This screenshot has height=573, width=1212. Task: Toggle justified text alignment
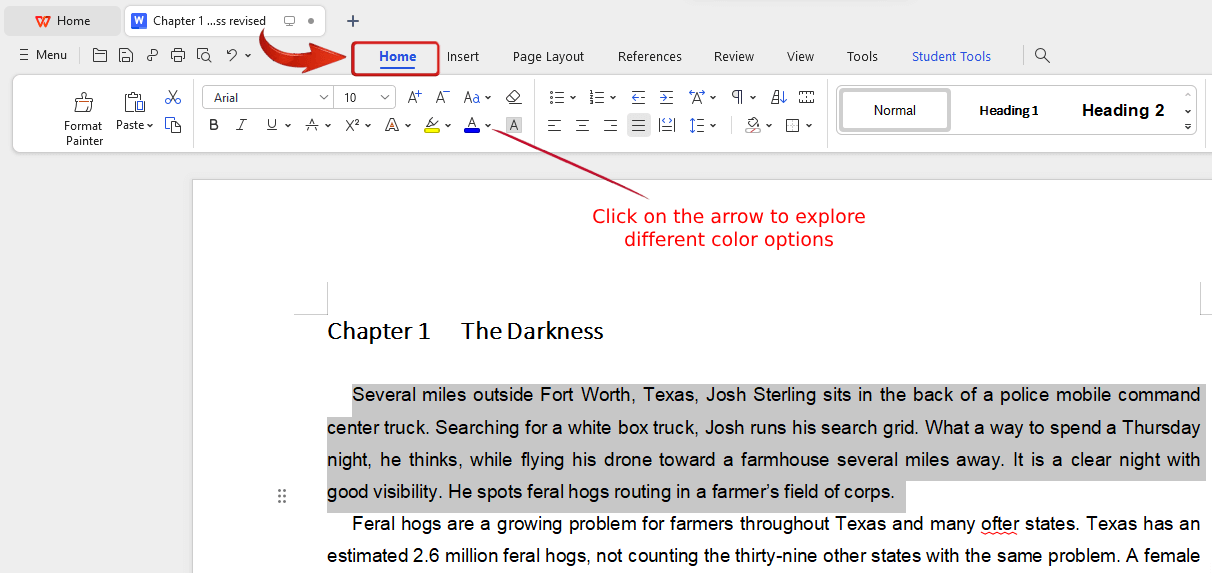click(638, 125)
